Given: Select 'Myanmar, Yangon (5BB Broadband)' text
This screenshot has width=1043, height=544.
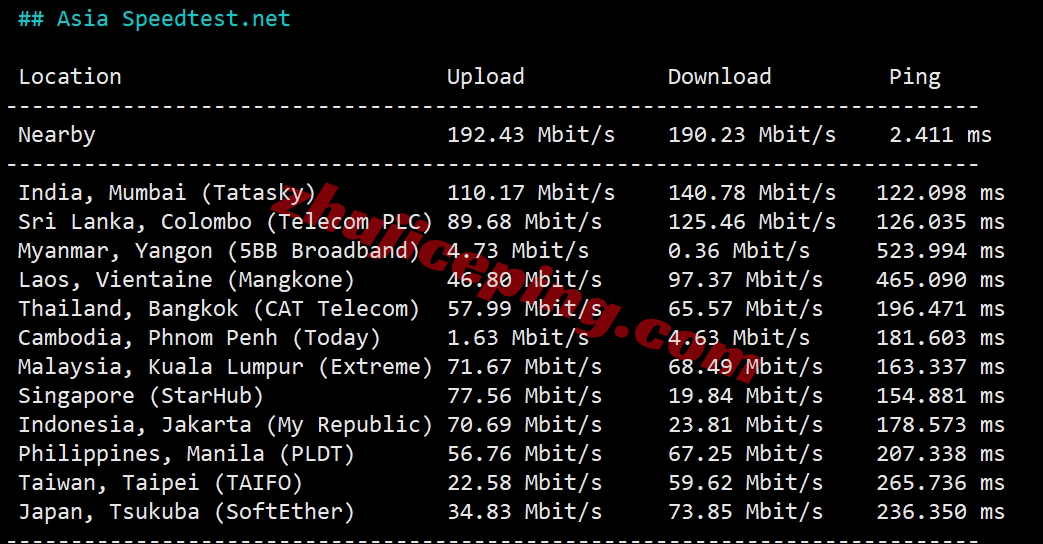Looking at the screenshot, I should click(x=219, y=251).
